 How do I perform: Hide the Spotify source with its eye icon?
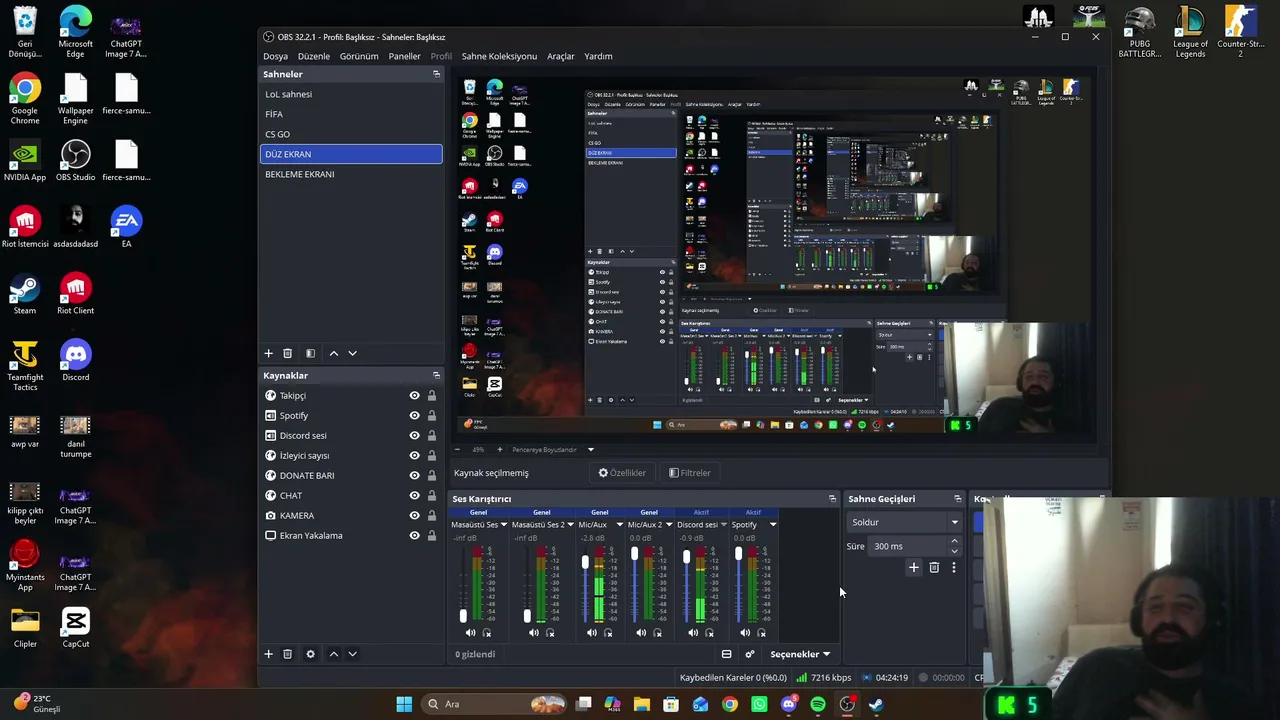coord(414,416)
